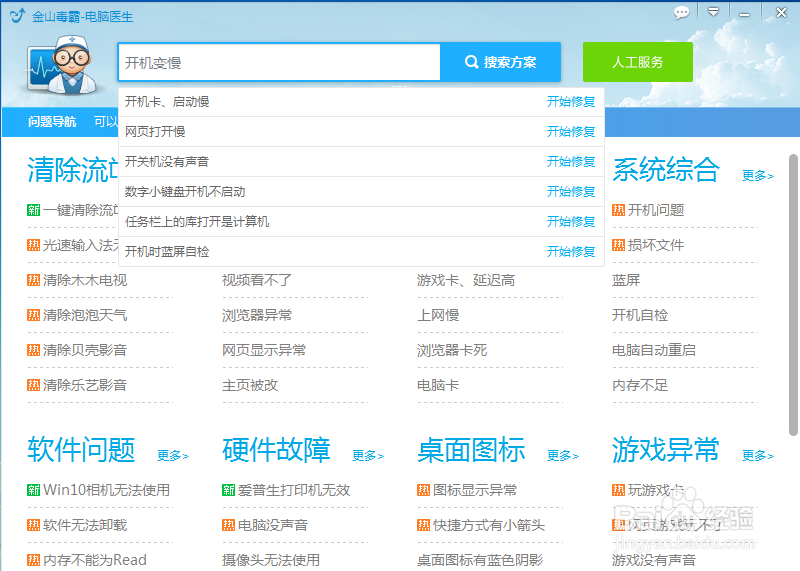Viewport: 800px width, 571px height.
Task: Select suggestion 开机卡、启动慢
Action: coord(167,102)
